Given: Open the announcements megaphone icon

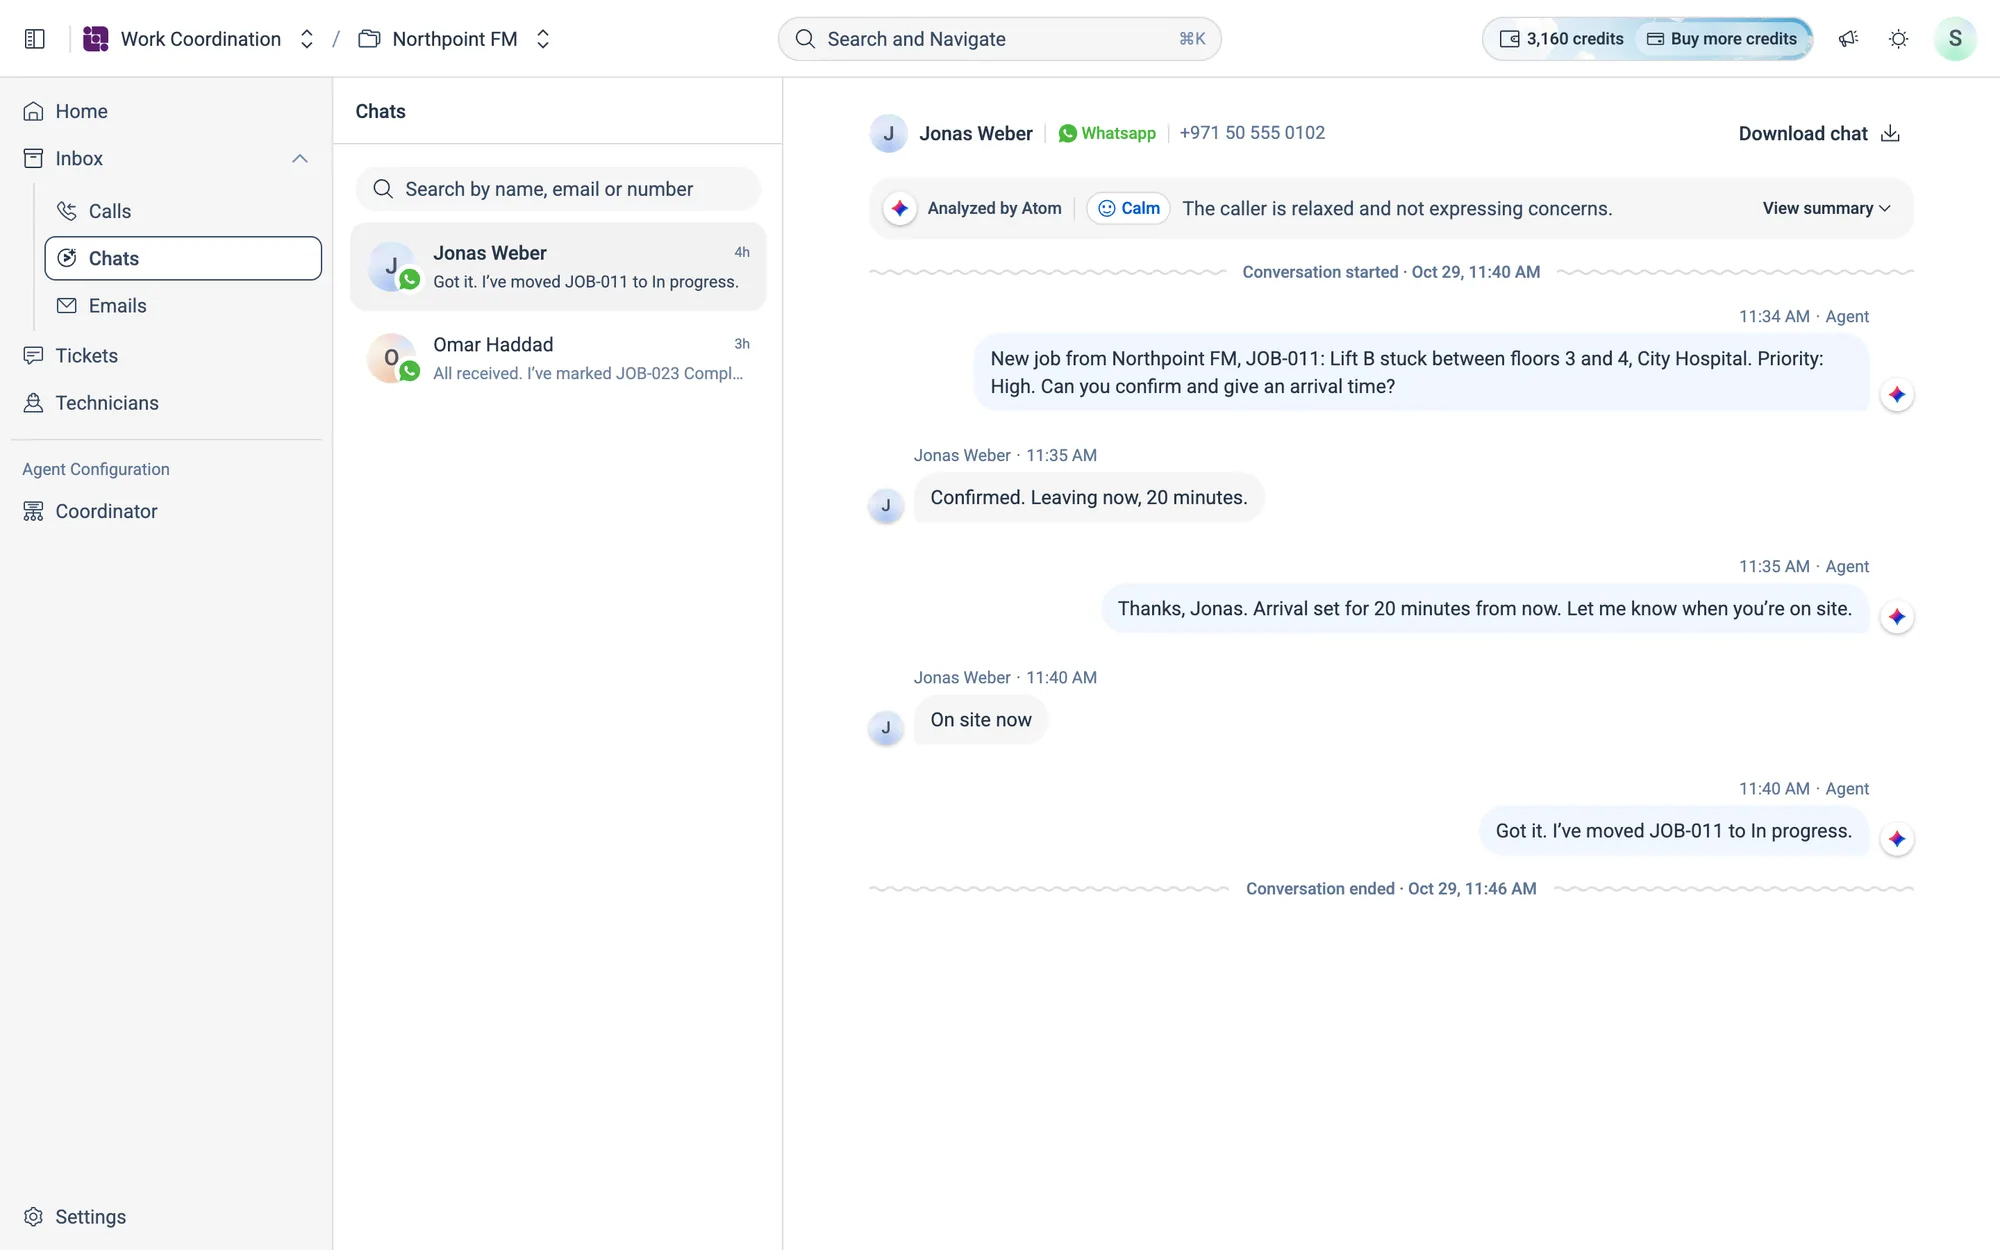Looking at the screenshot, I should pyautogui.click(x=1848, y=39).
